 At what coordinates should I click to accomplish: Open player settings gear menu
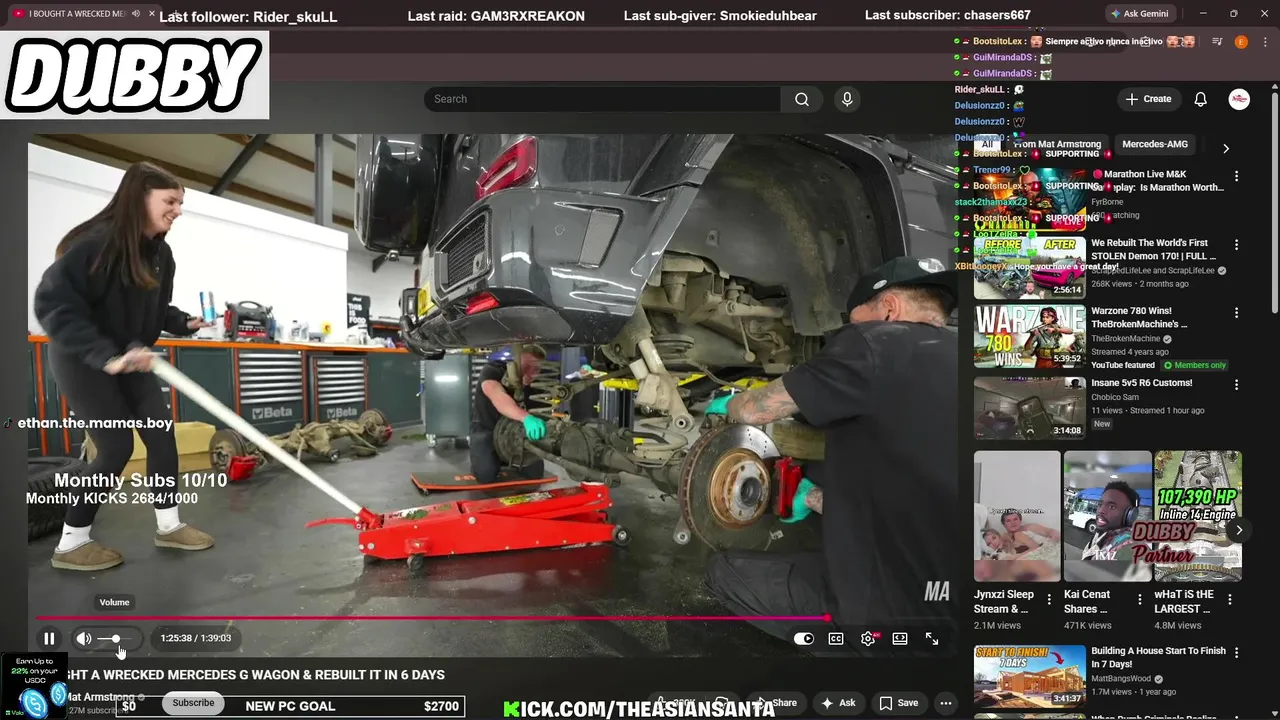868,638
